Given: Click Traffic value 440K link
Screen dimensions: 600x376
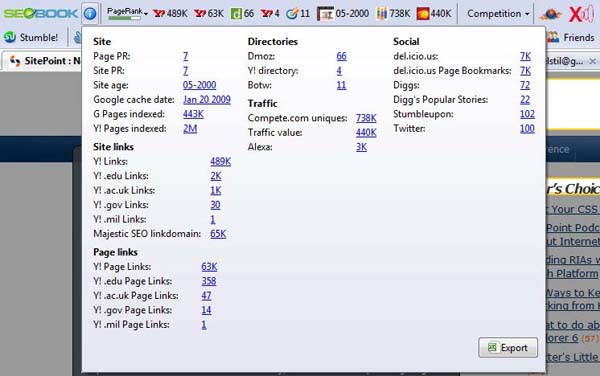Looking at the screenshot, I should pyautogui.click(x=366, y=133).
